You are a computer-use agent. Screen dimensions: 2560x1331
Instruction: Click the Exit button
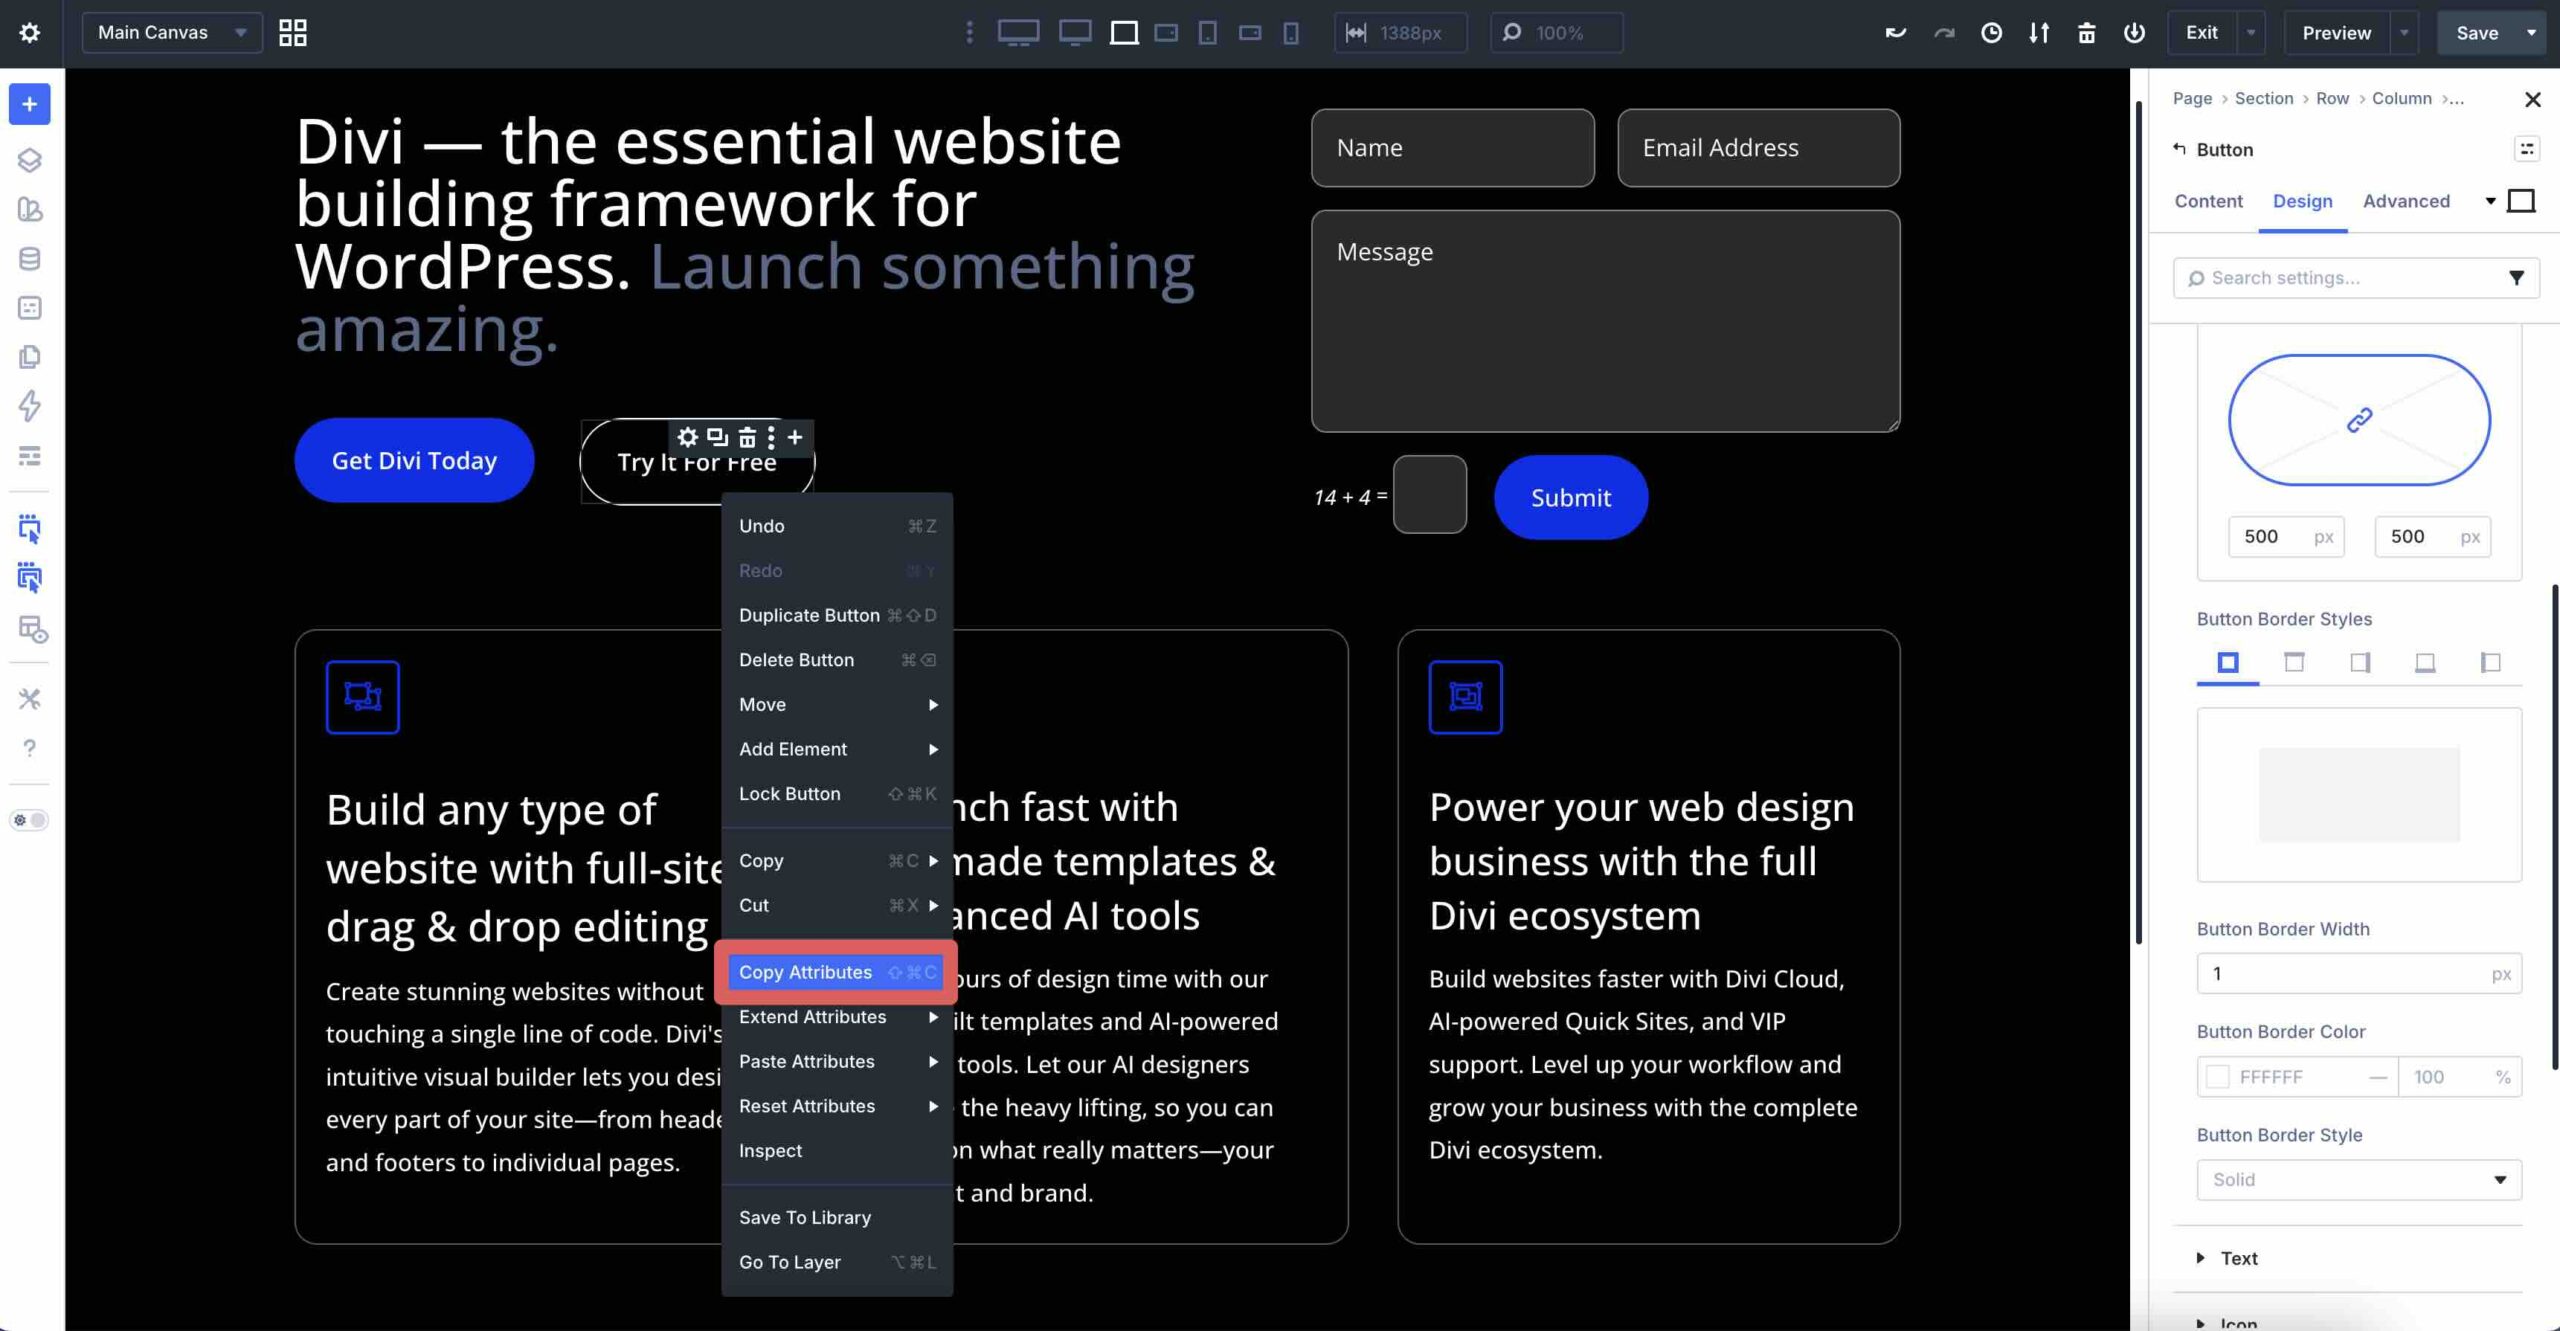click(2201, 33)
